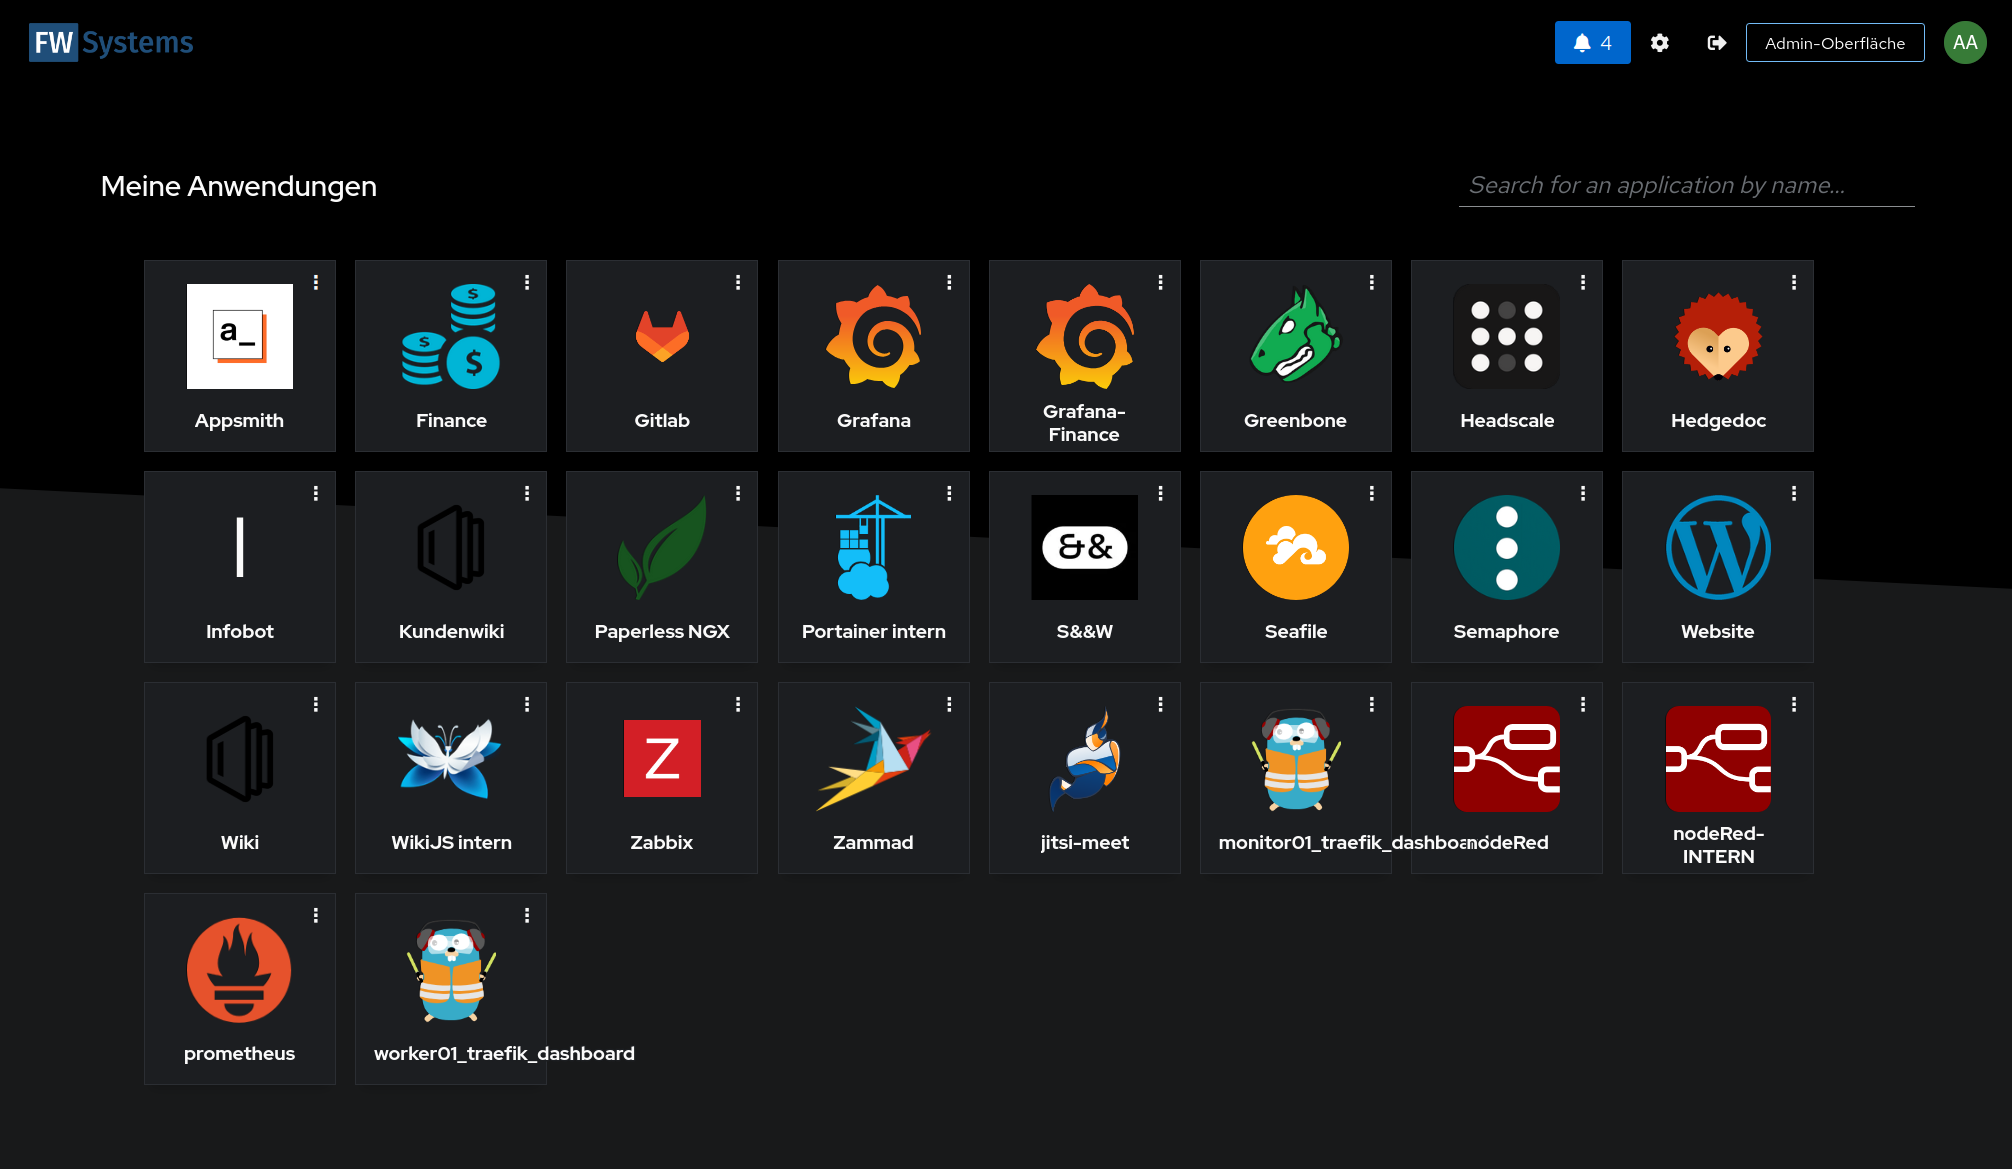Open the Website WordPress icon

(1717, 548)
